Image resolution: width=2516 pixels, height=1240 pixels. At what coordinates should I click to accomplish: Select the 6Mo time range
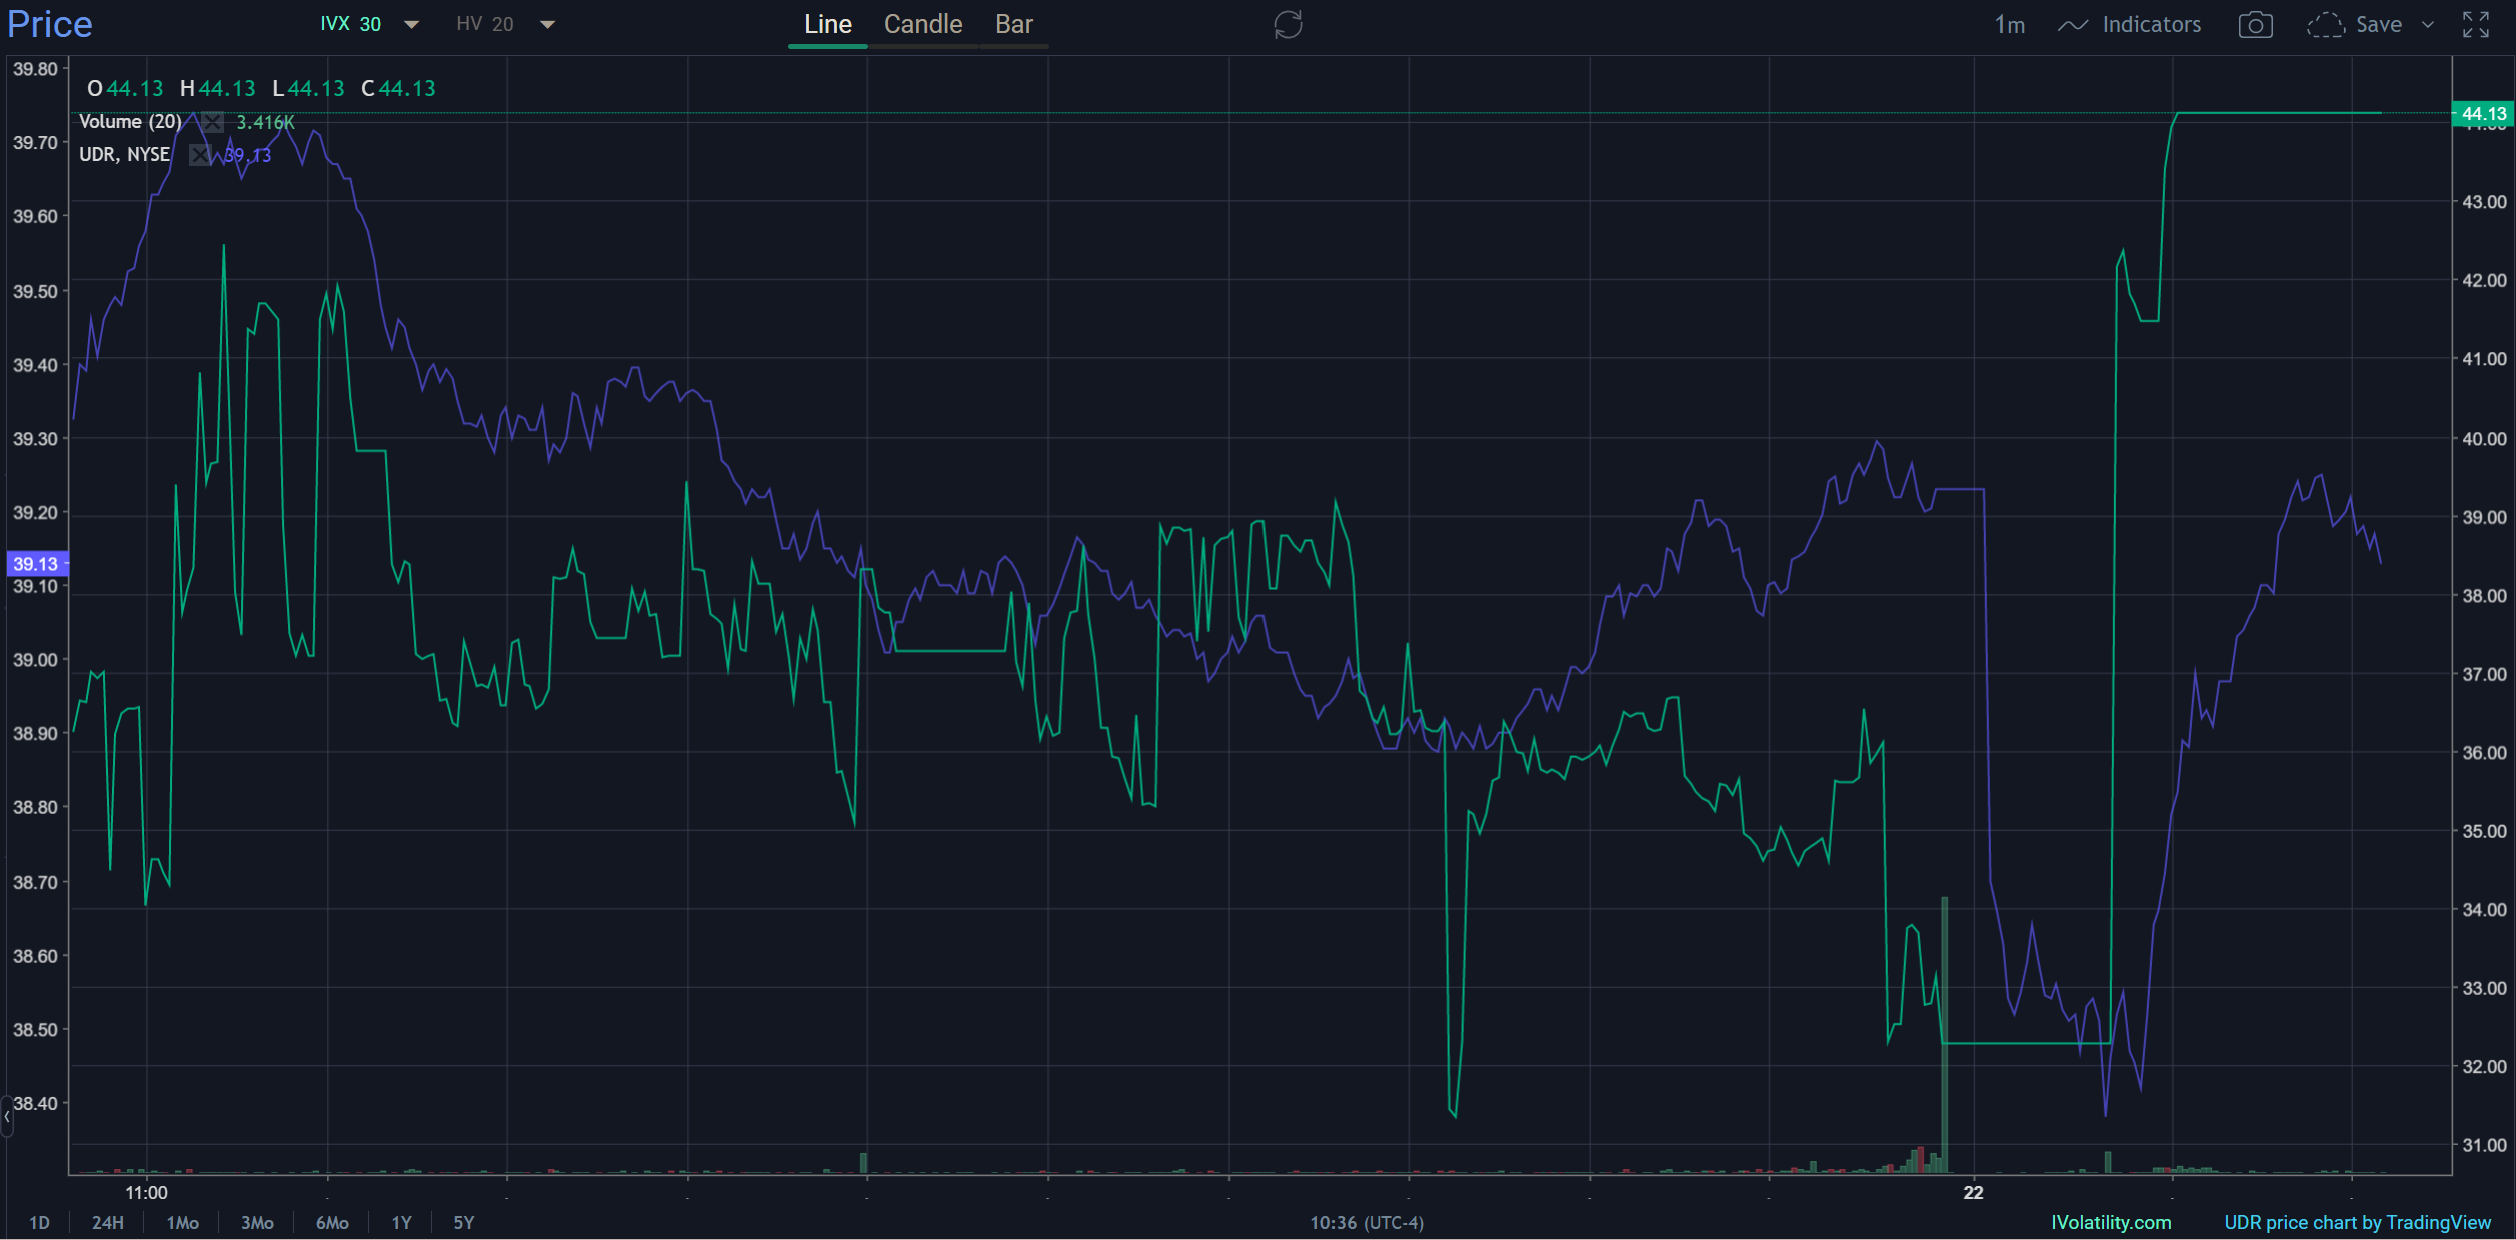(x=332, y=1222)
